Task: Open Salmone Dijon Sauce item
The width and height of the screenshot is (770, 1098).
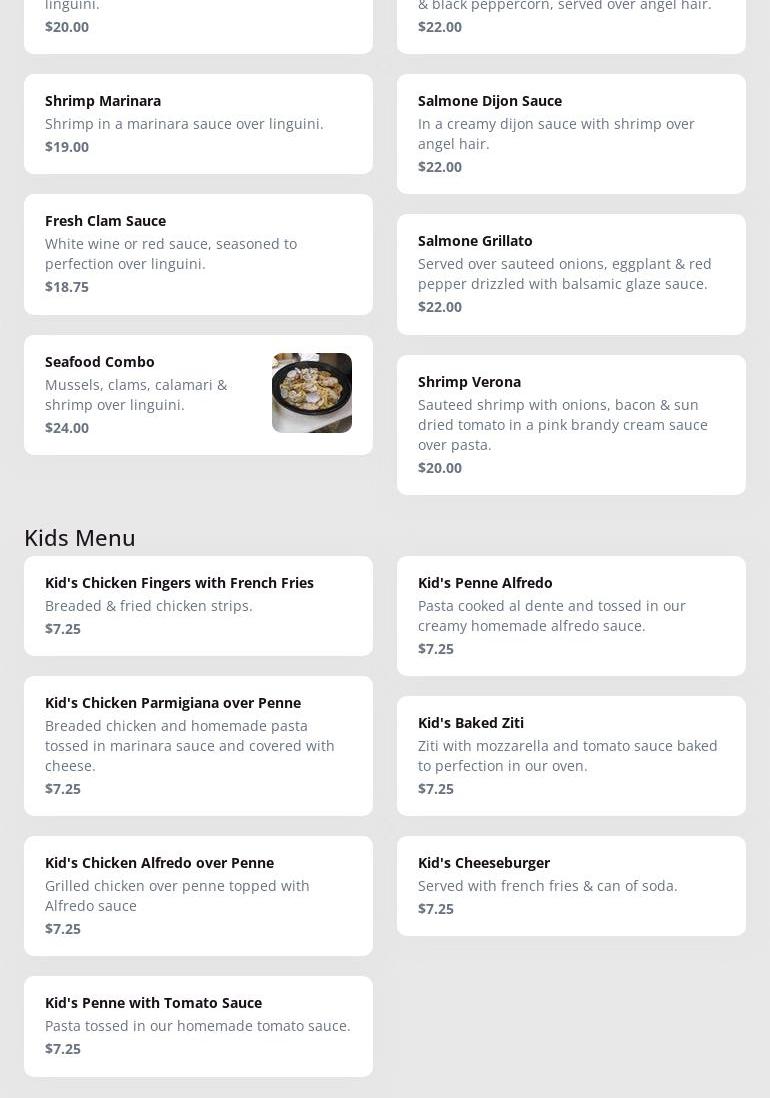Action: pos(571,133)
